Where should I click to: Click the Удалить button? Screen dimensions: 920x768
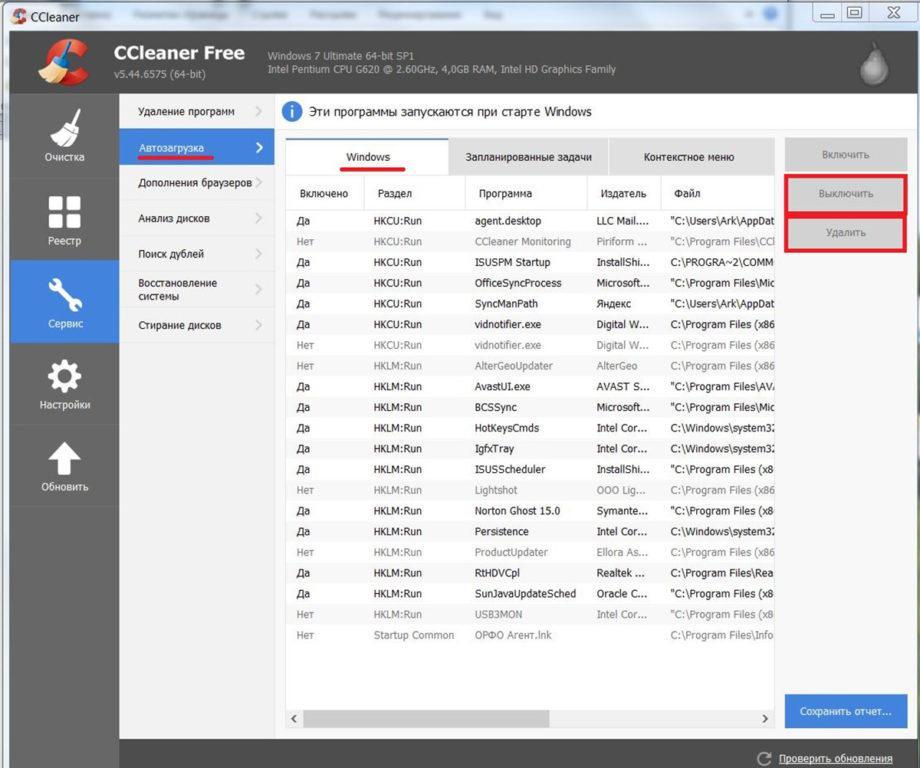click(845, 232)
